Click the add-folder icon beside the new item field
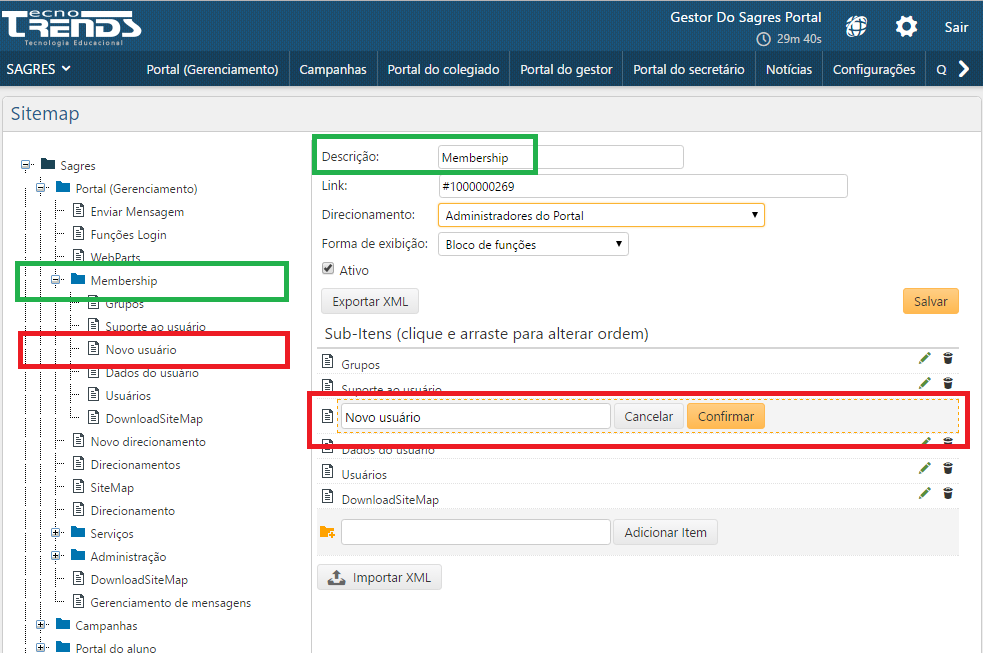Screen dimensions: 983x653 pyautogui.click(x=327, y=532)
